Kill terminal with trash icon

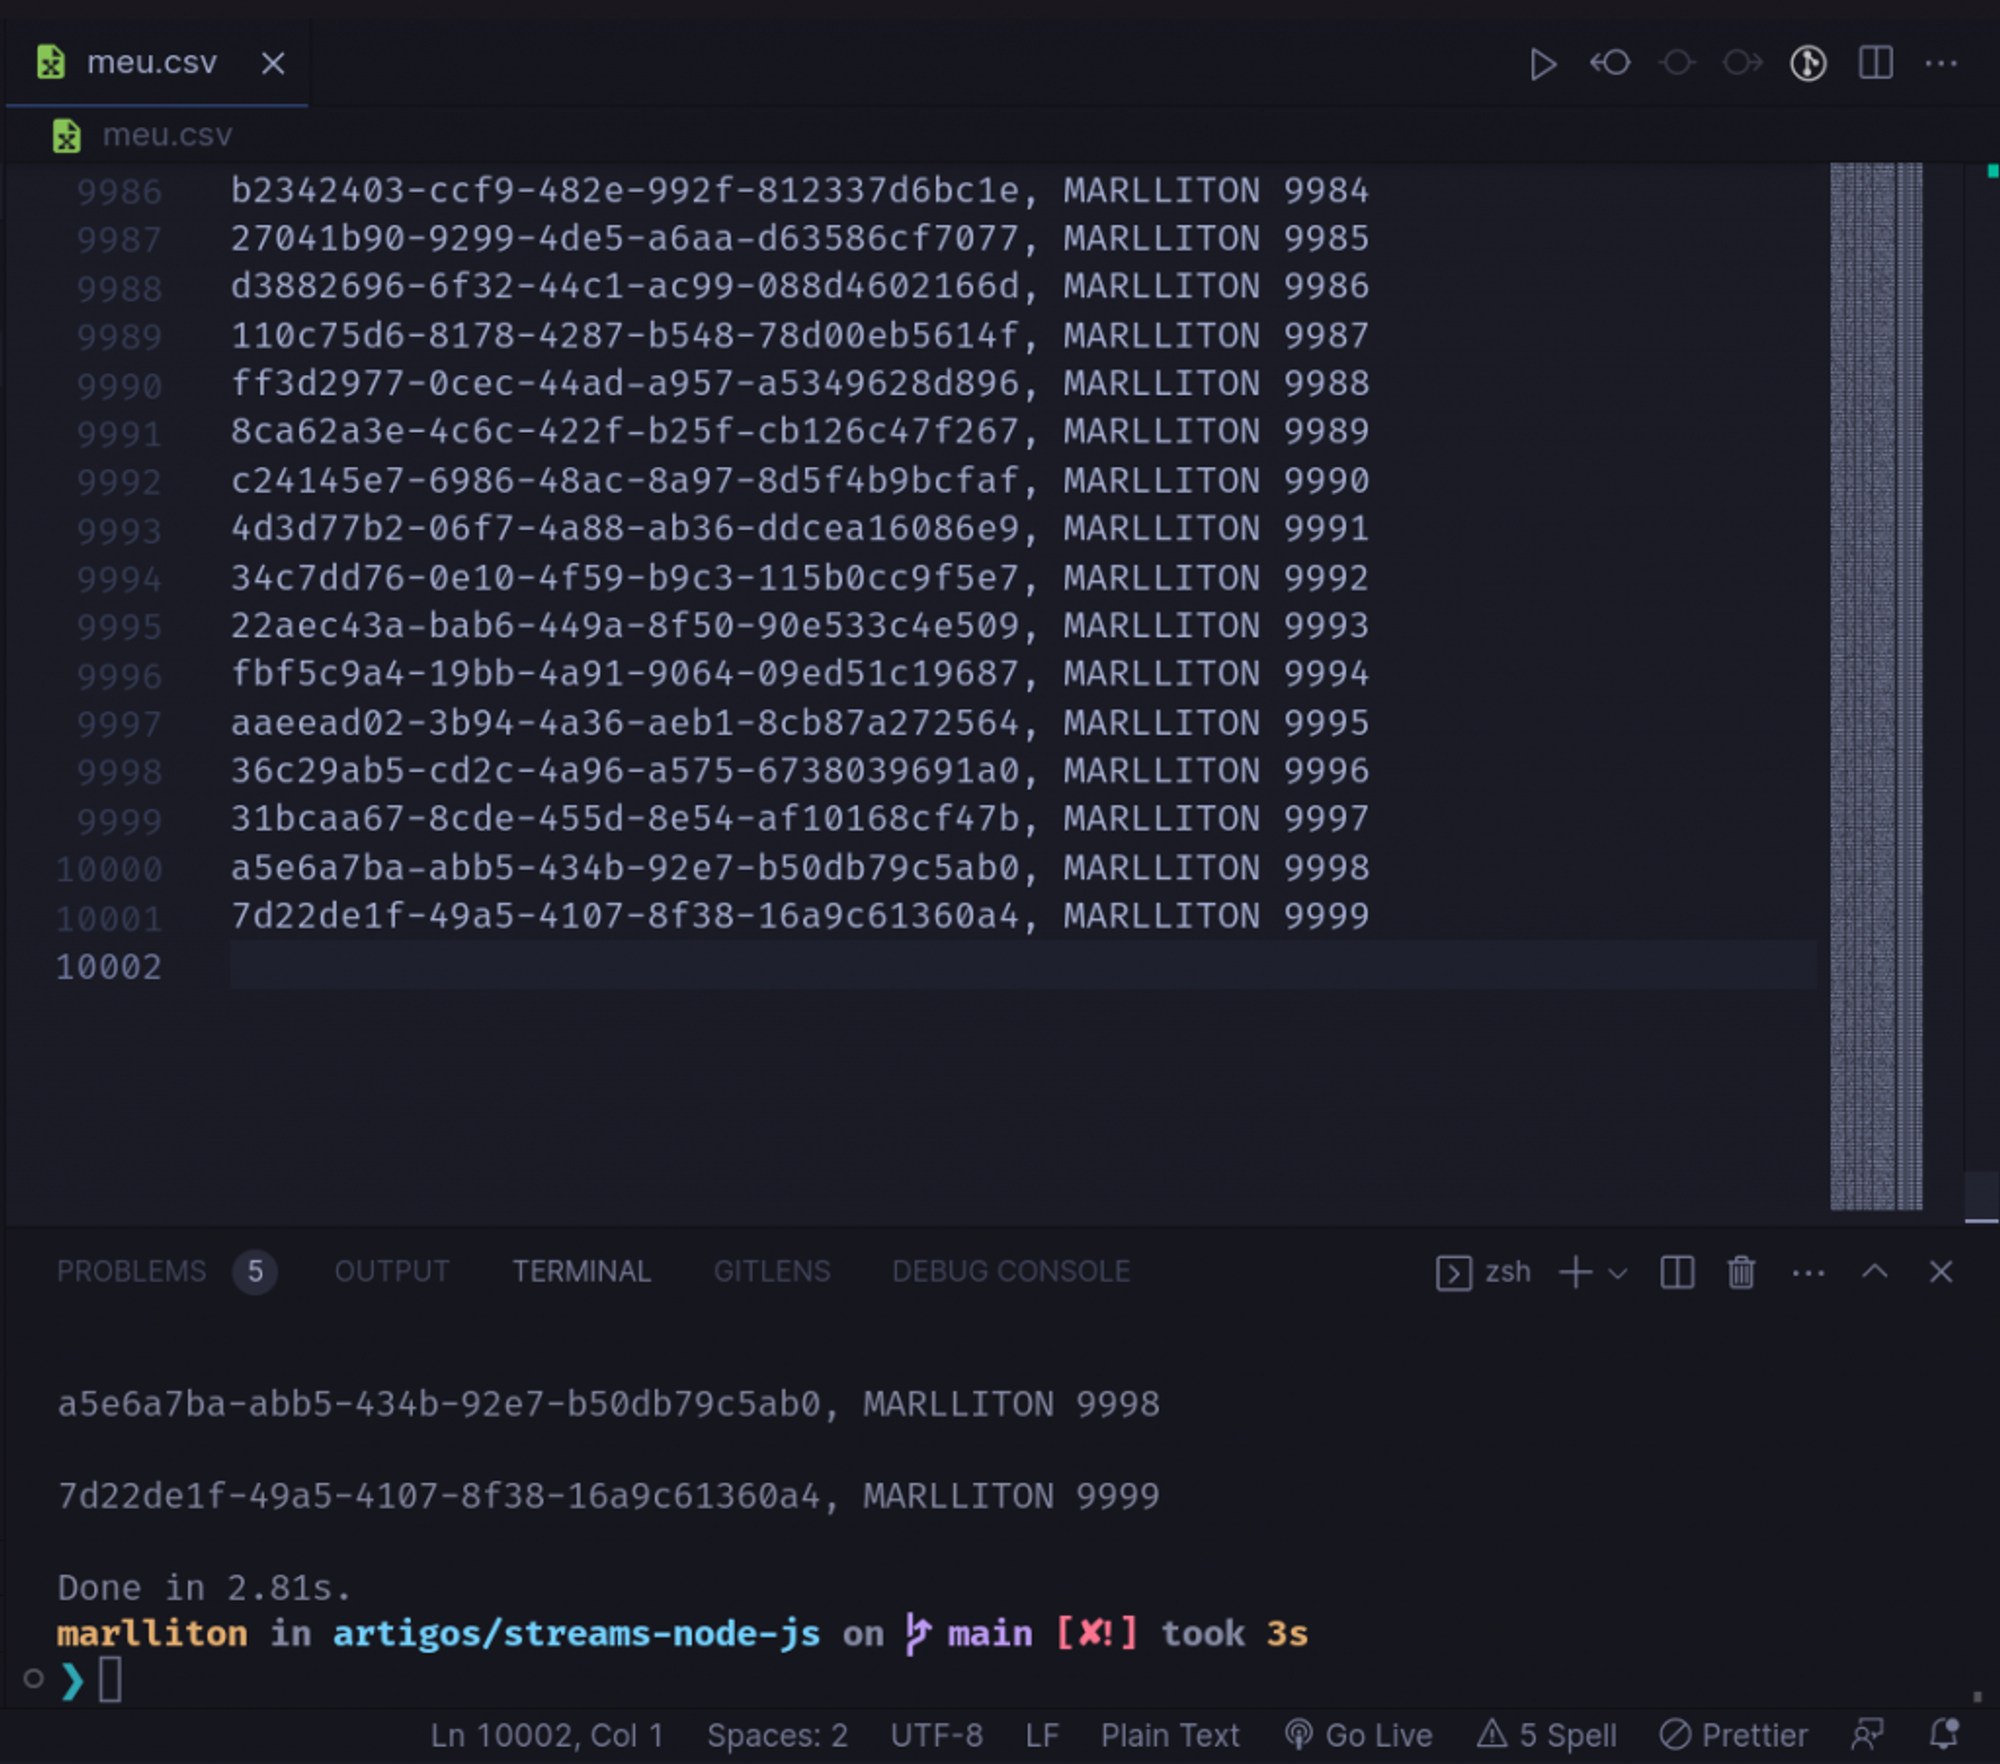[x=1741, y=1272]
